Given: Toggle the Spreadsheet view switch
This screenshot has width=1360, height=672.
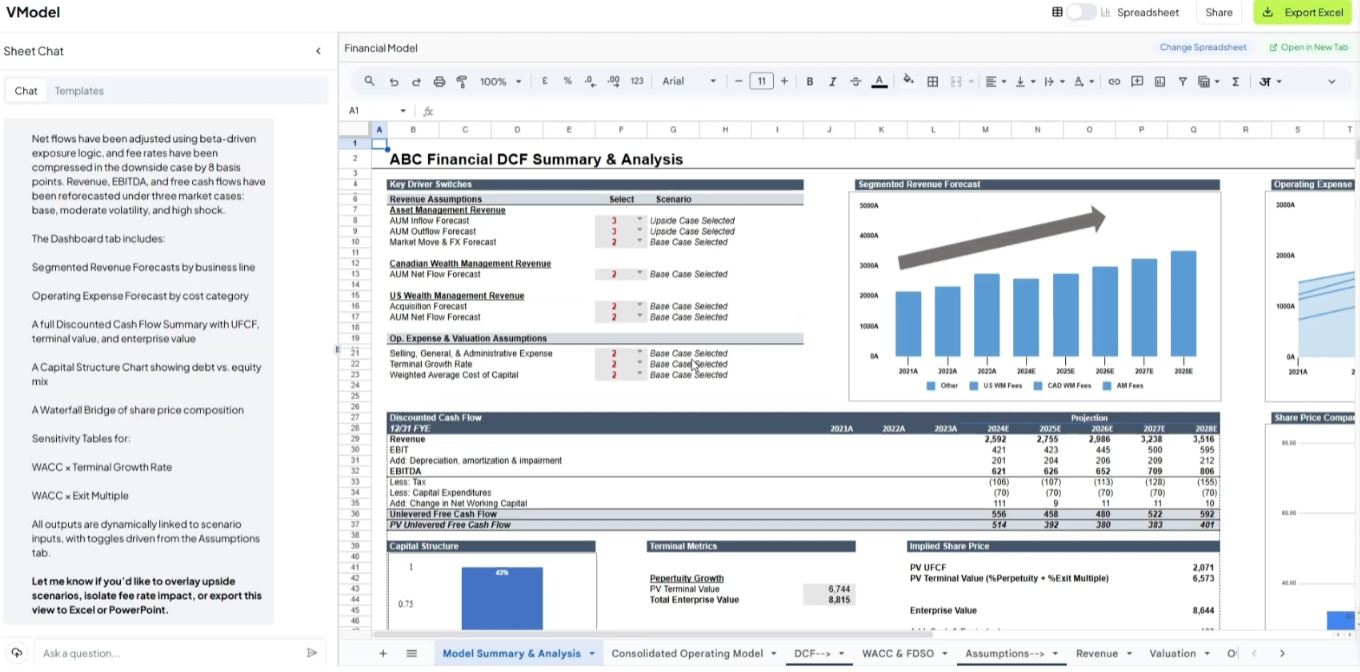Looking at the screenshot, I should (1081, 12).
